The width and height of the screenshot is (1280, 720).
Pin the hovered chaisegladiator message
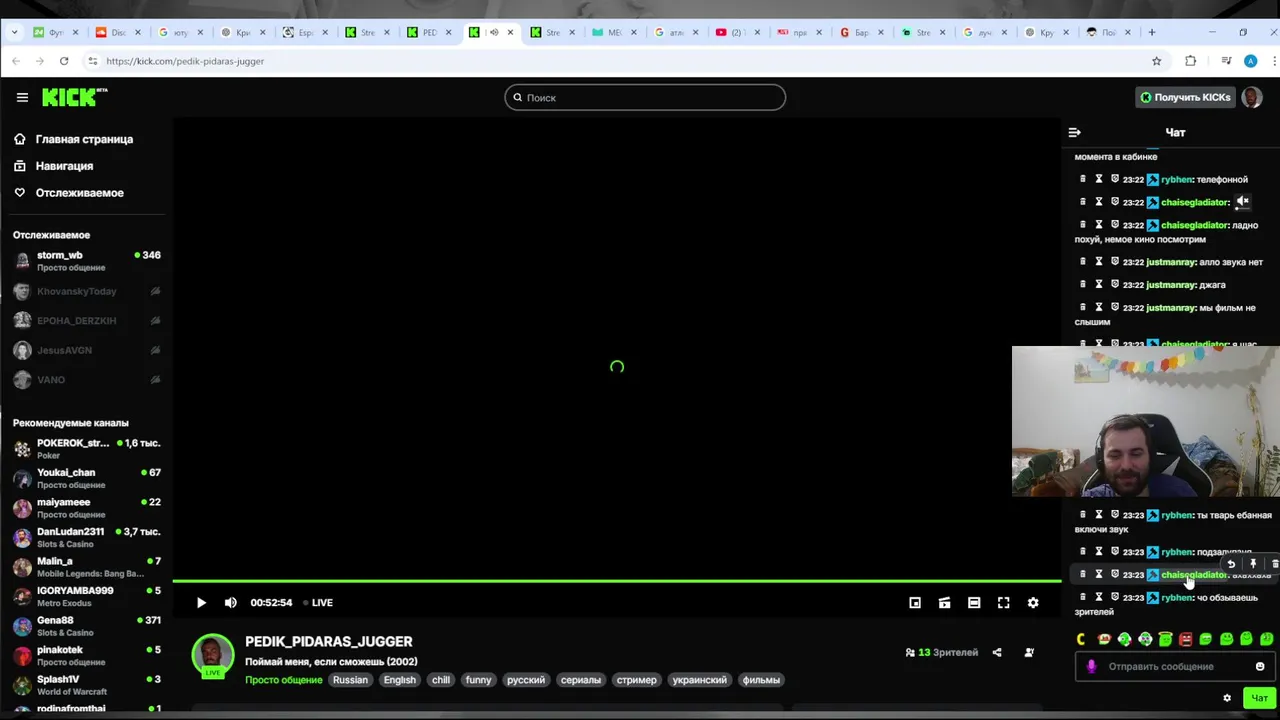(1252, 564)
